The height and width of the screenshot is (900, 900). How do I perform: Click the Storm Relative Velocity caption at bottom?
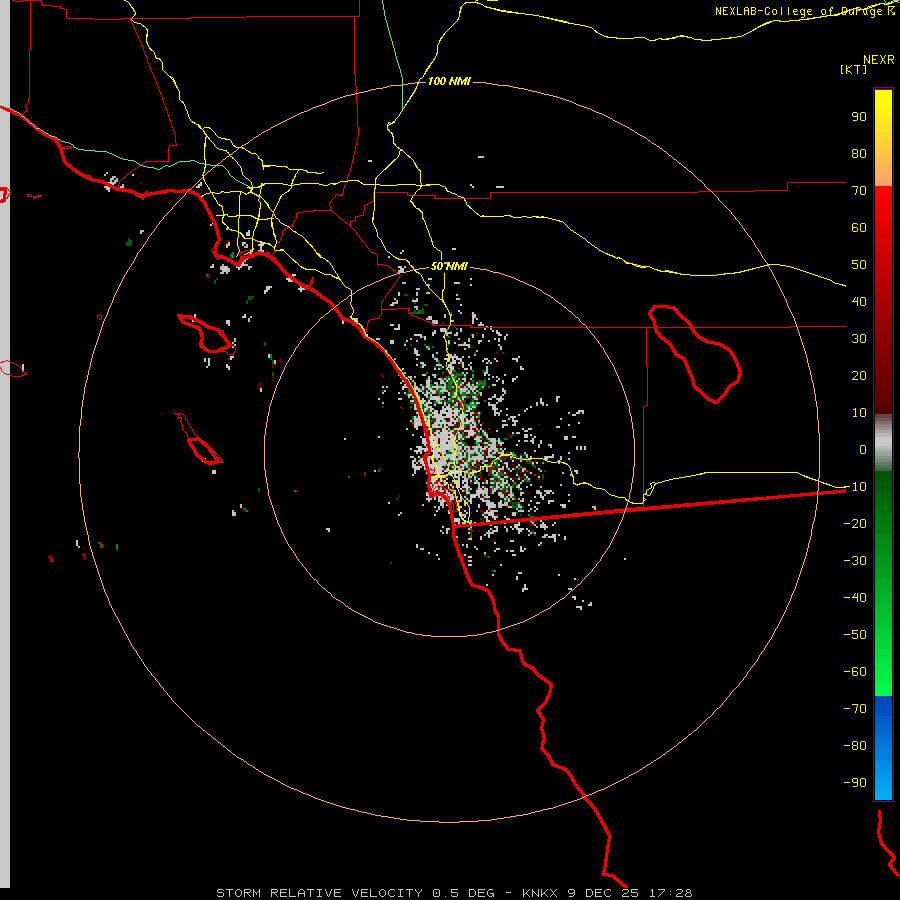point(454,893)
